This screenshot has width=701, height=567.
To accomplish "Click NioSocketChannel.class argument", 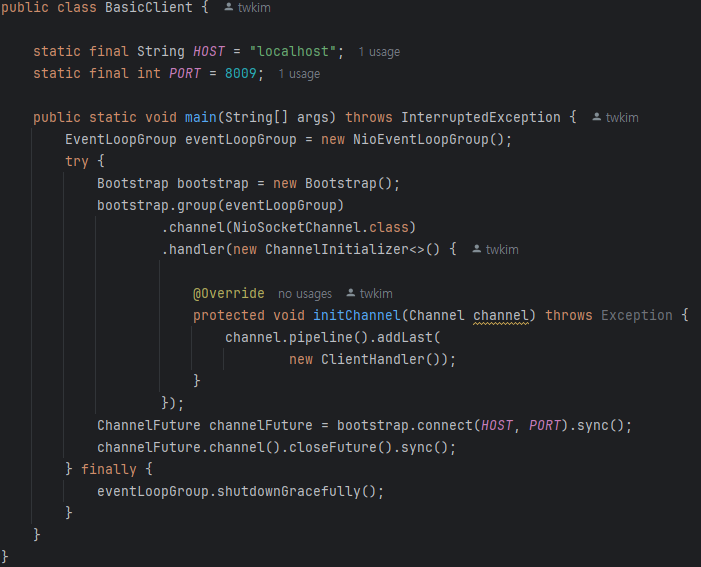I will 321,228.
